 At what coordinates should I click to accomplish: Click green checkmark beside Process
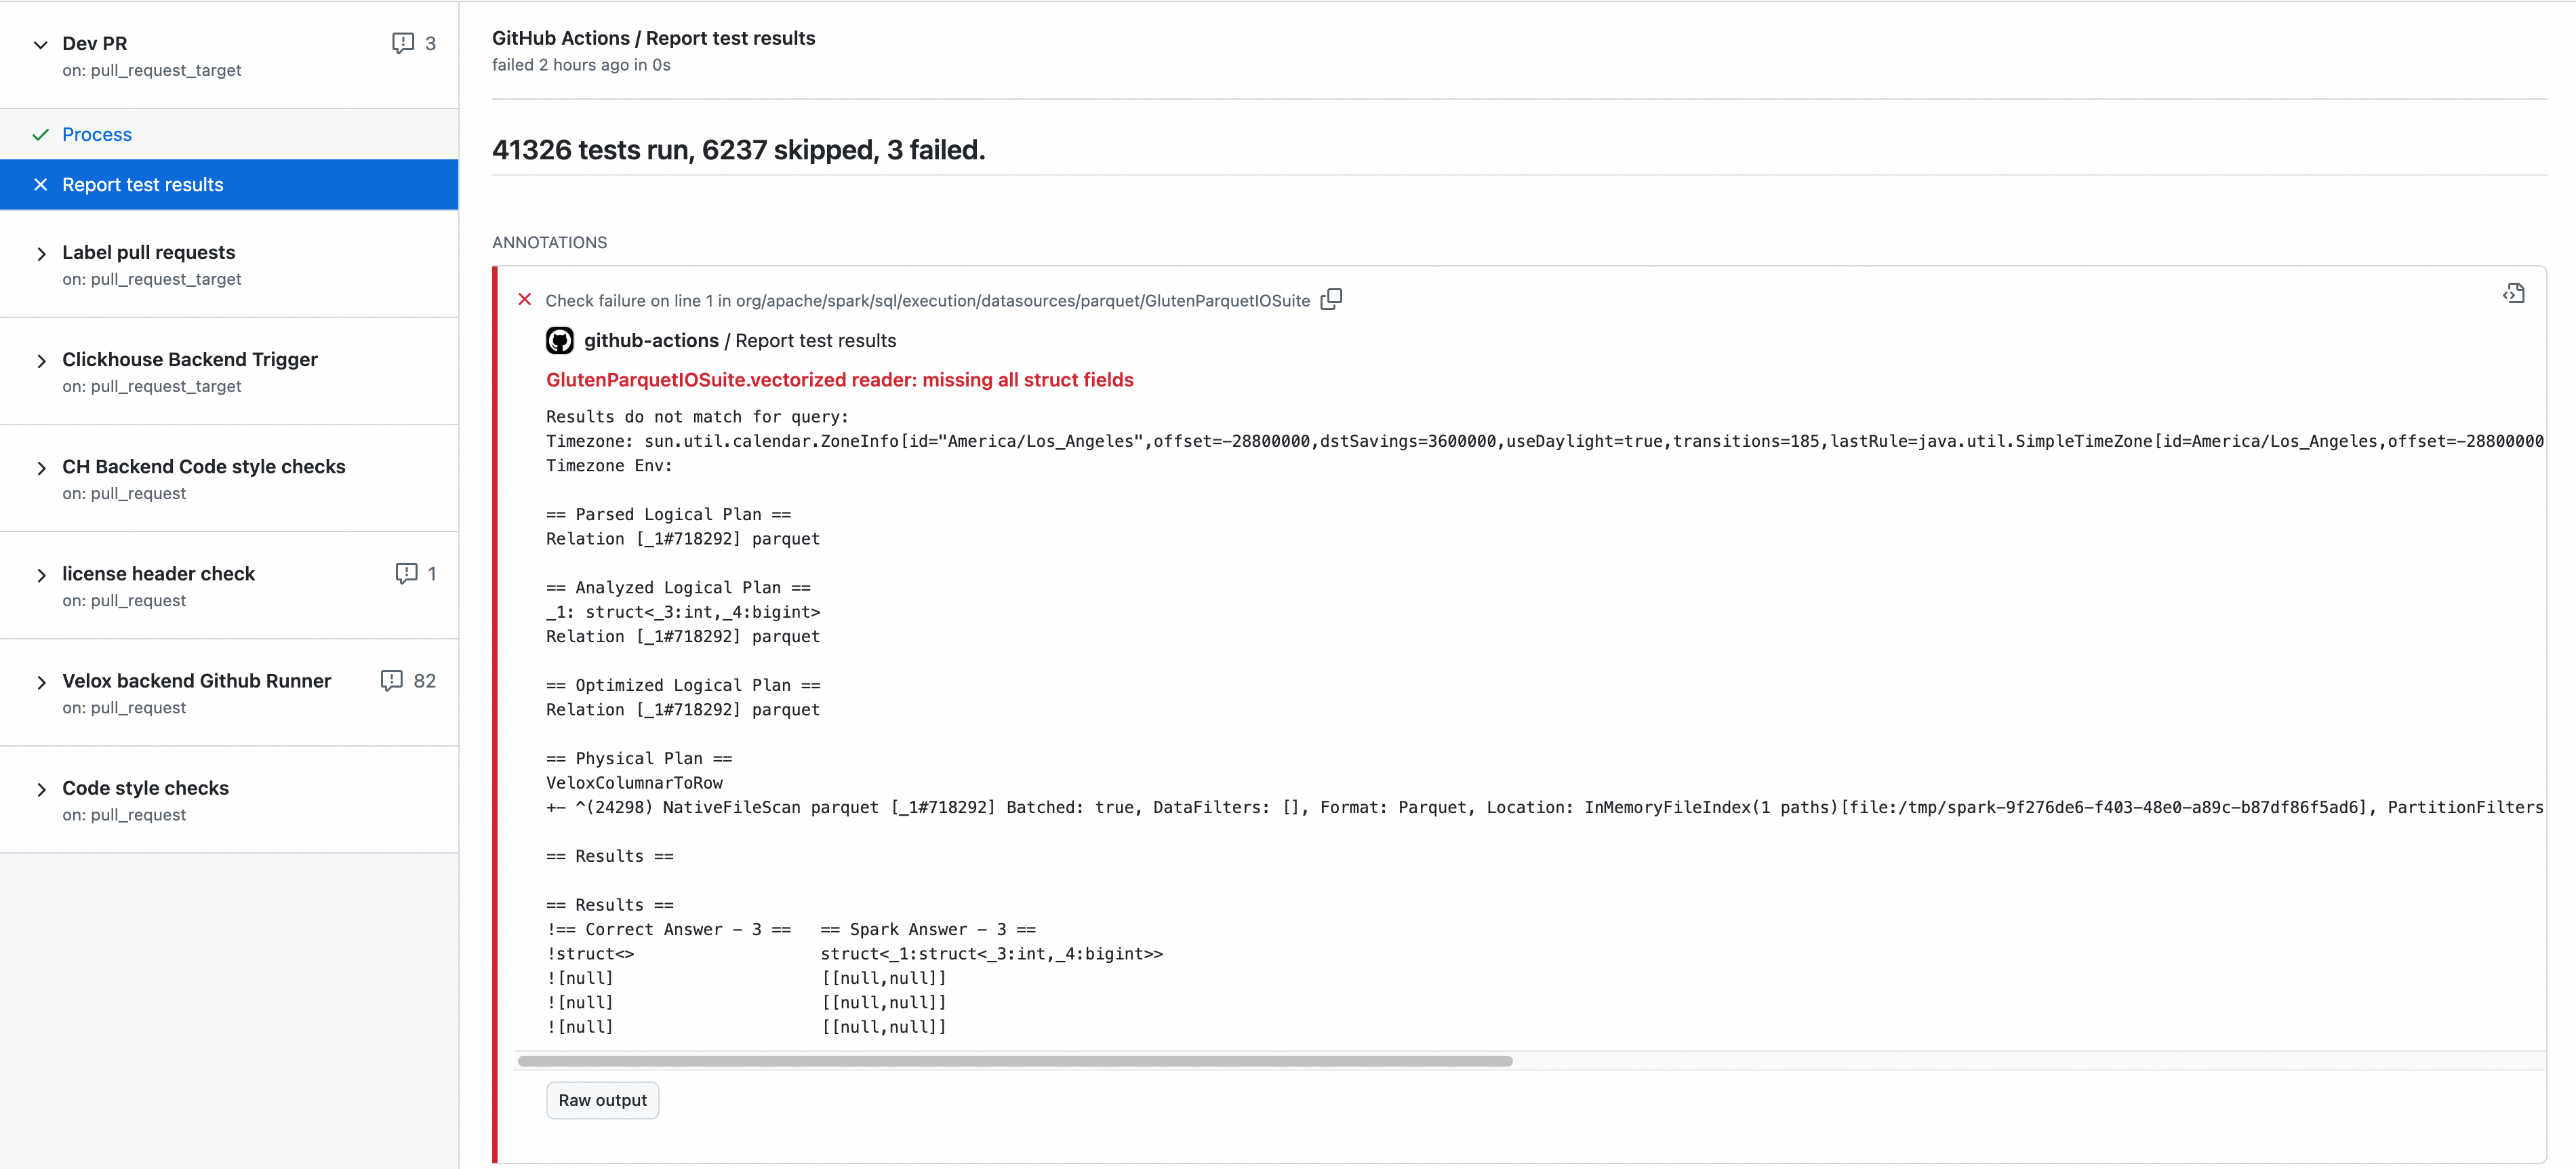[x=40, y=134]
